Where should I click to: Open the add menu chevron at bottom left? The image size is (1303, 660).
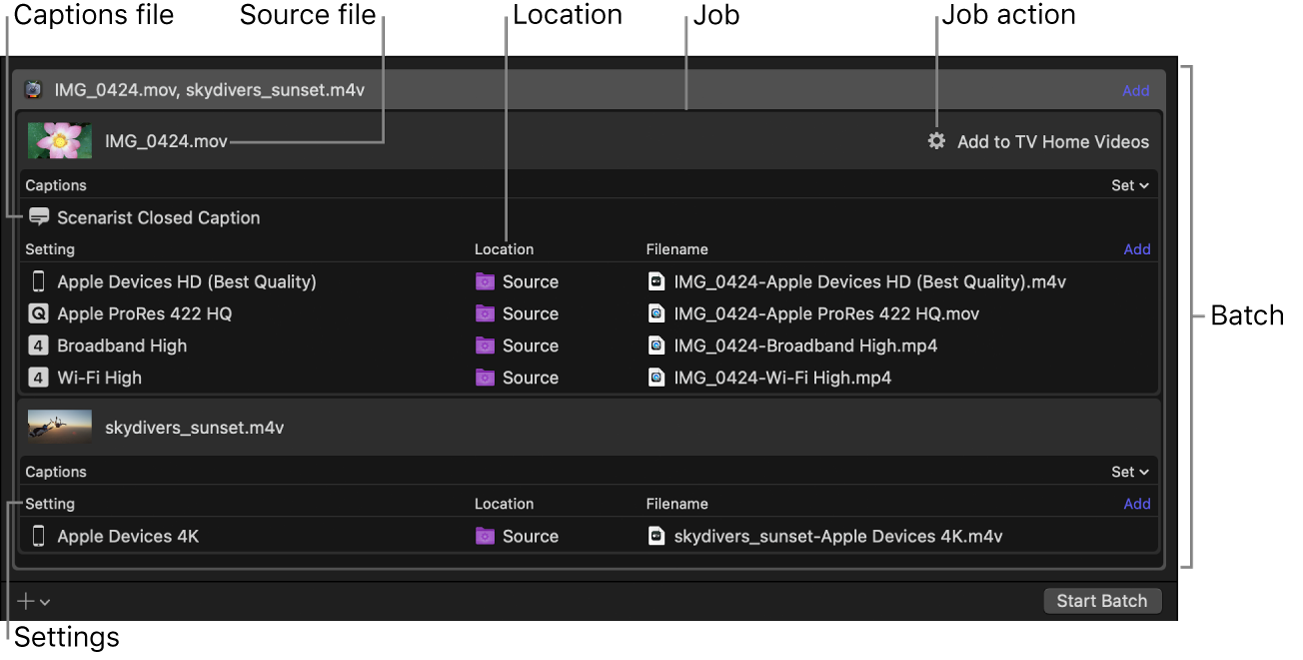pos(44,601)
